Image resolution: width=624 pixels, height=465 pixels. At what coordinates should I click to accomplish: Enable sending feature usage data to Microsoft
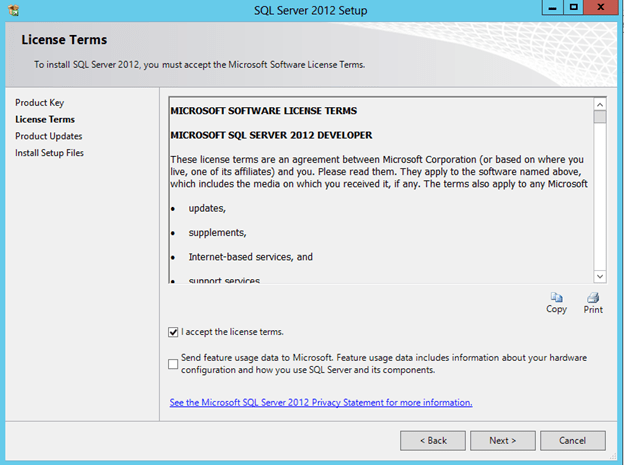coord(174,364)
